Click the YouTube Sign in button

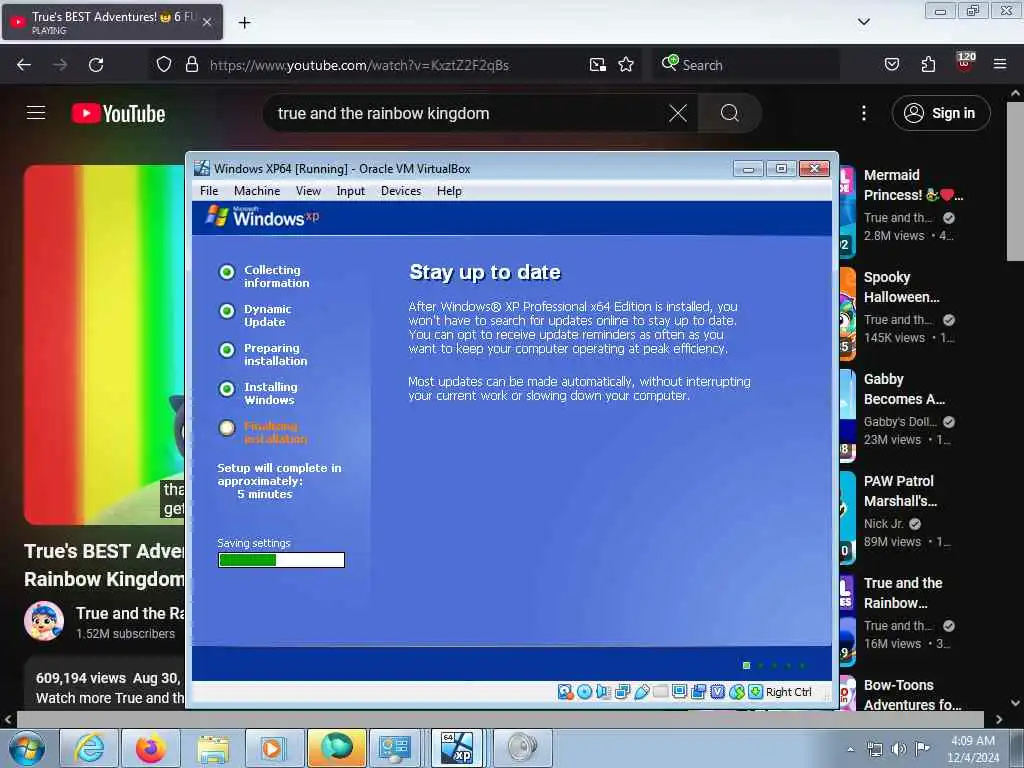coord(941,113)
